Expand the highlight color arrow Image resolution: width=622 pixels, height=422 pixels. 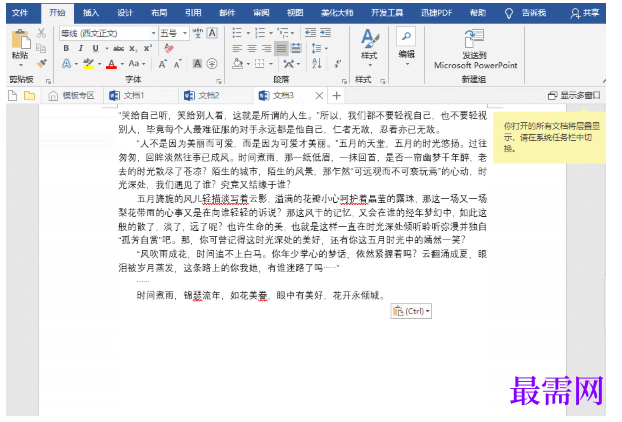(x=99, y=64)
